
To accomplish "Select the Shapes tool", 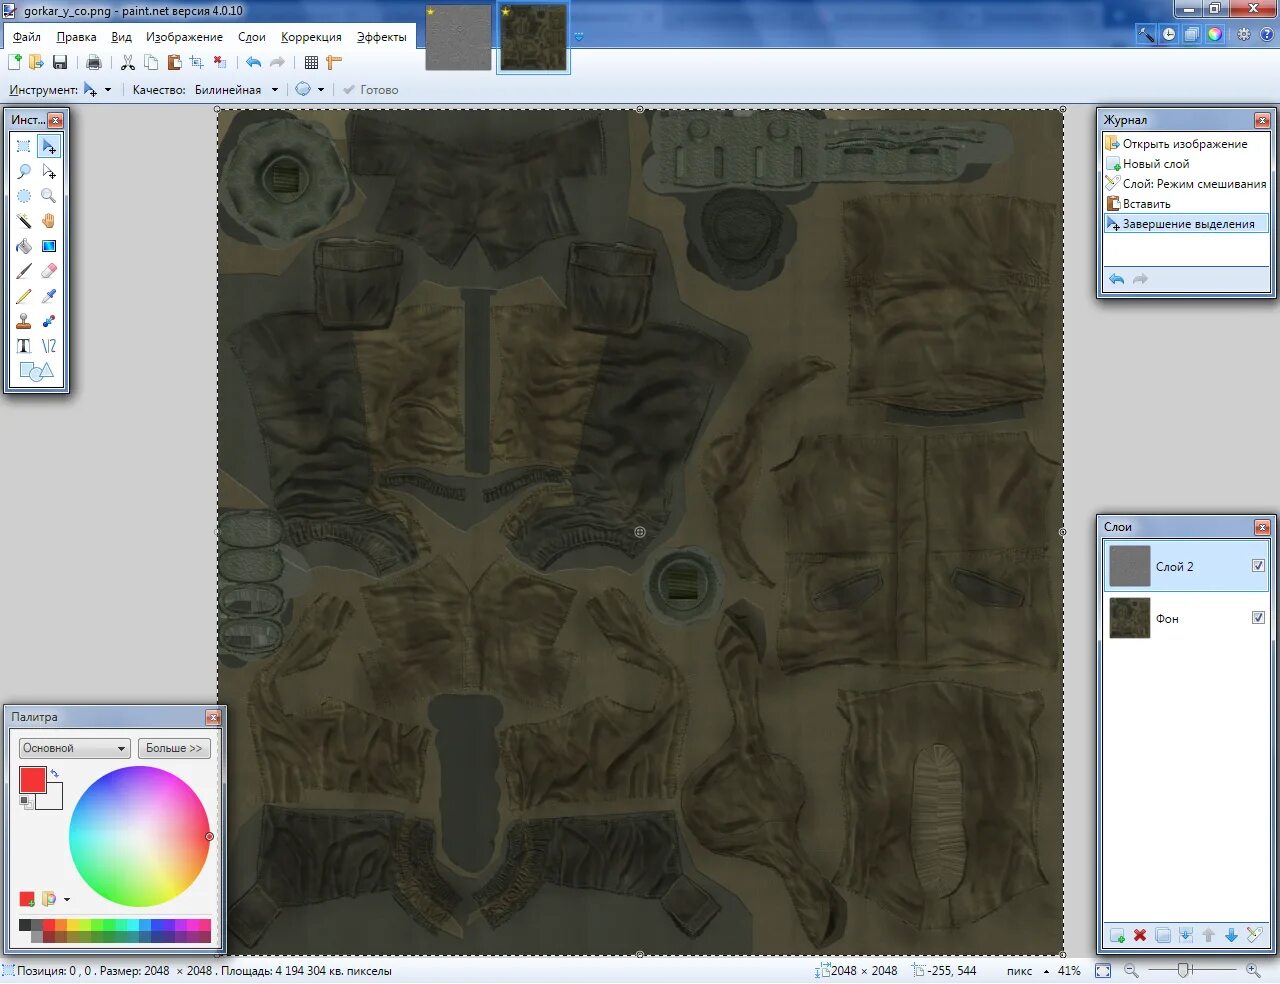I will pos(36,372).
